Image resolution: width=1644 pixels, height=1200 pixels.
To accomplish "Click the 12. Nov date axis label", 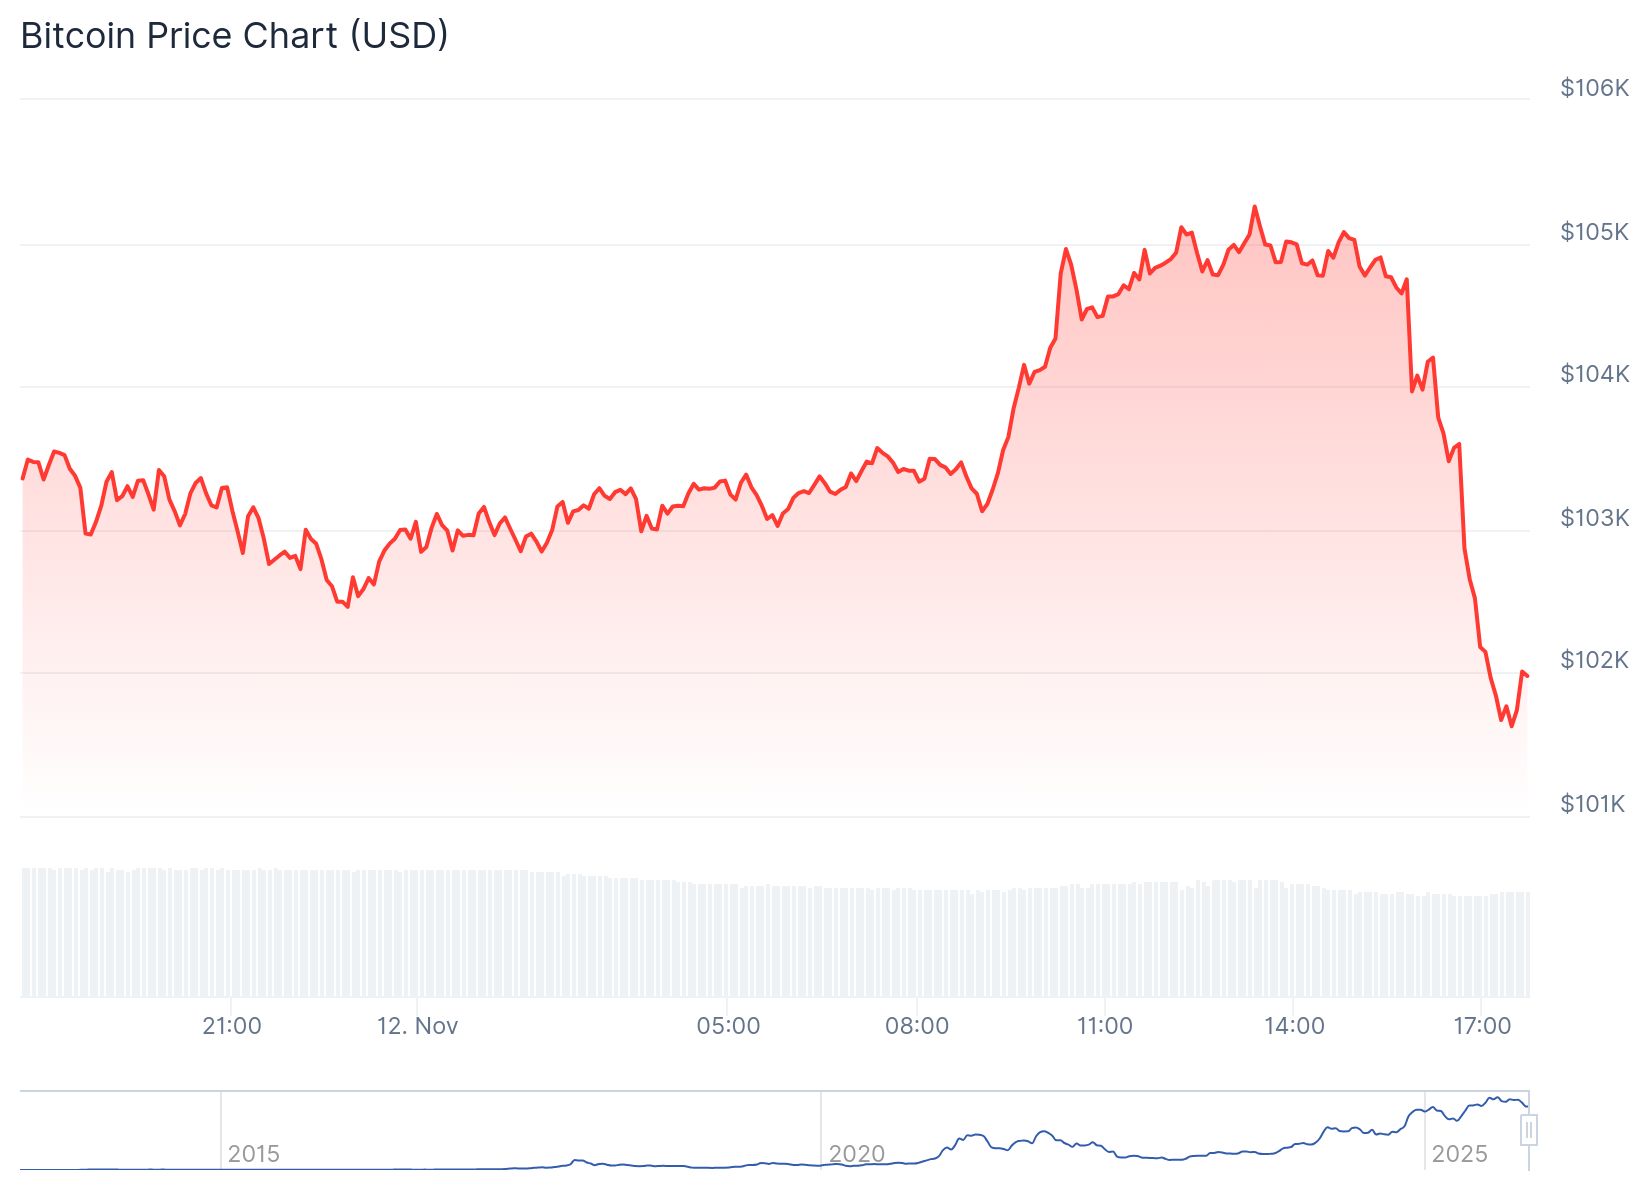I will [x=417, y=1026].
